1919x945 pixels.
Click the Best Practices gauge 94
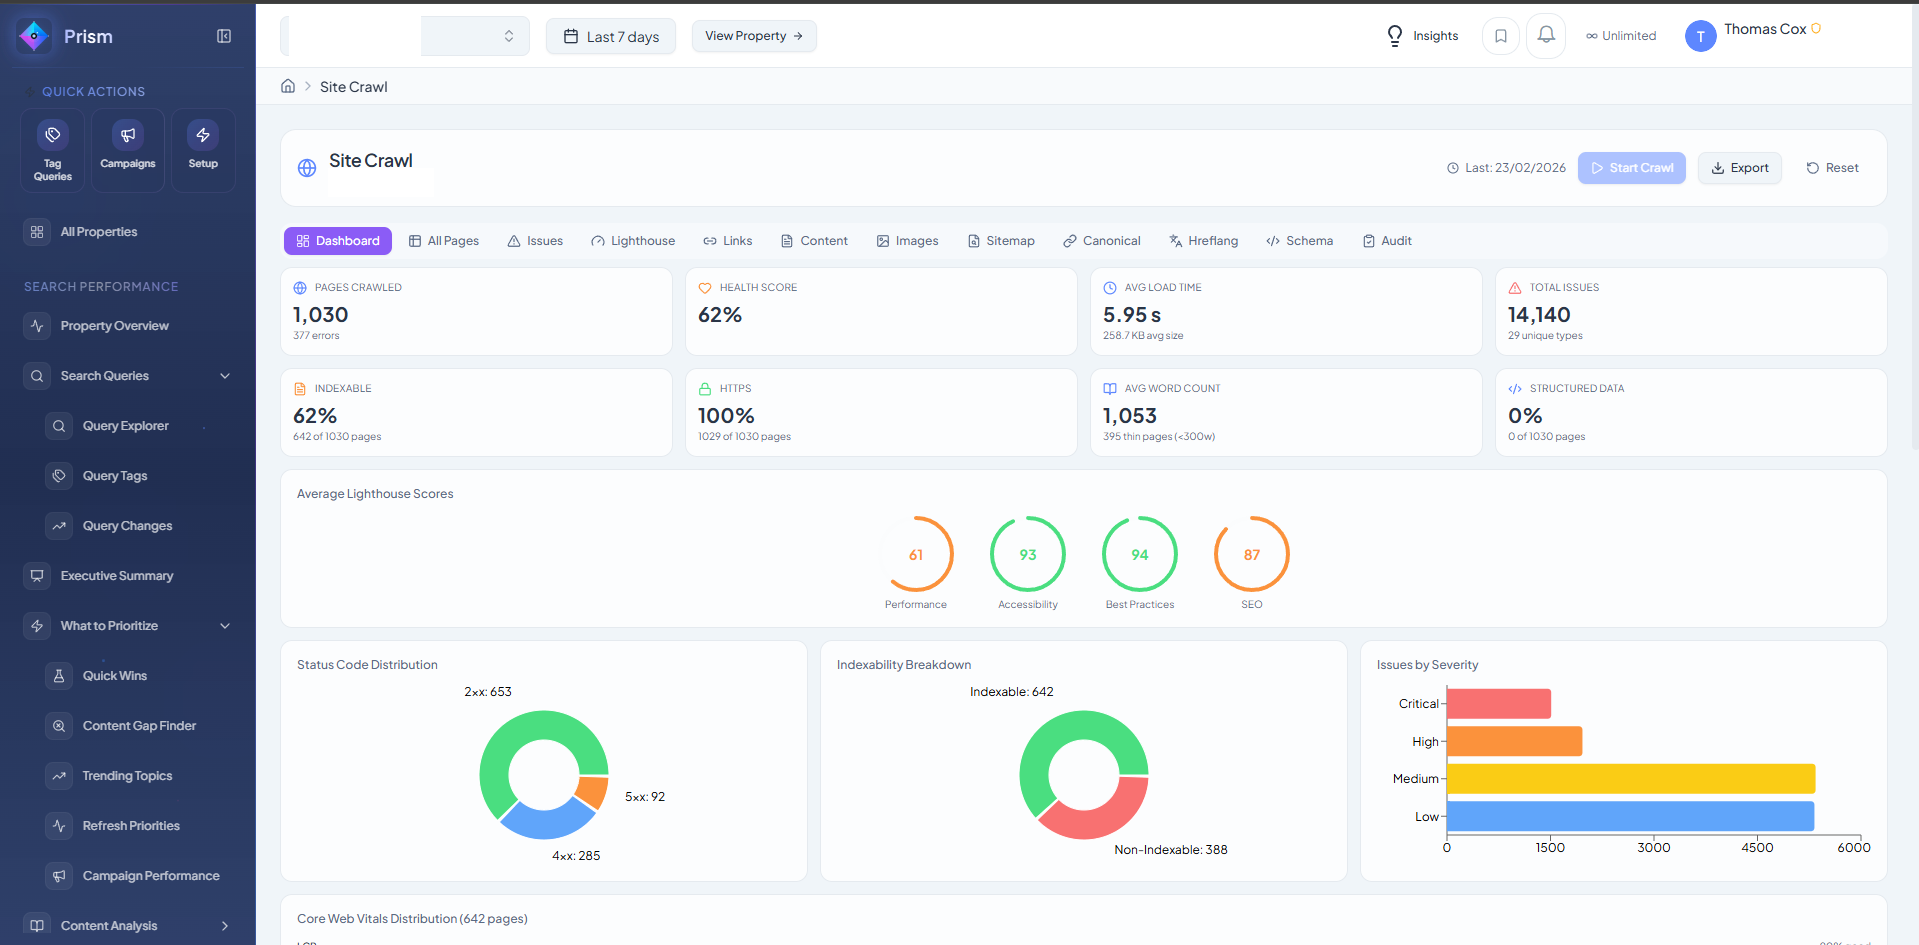[x=1140, y=554]
